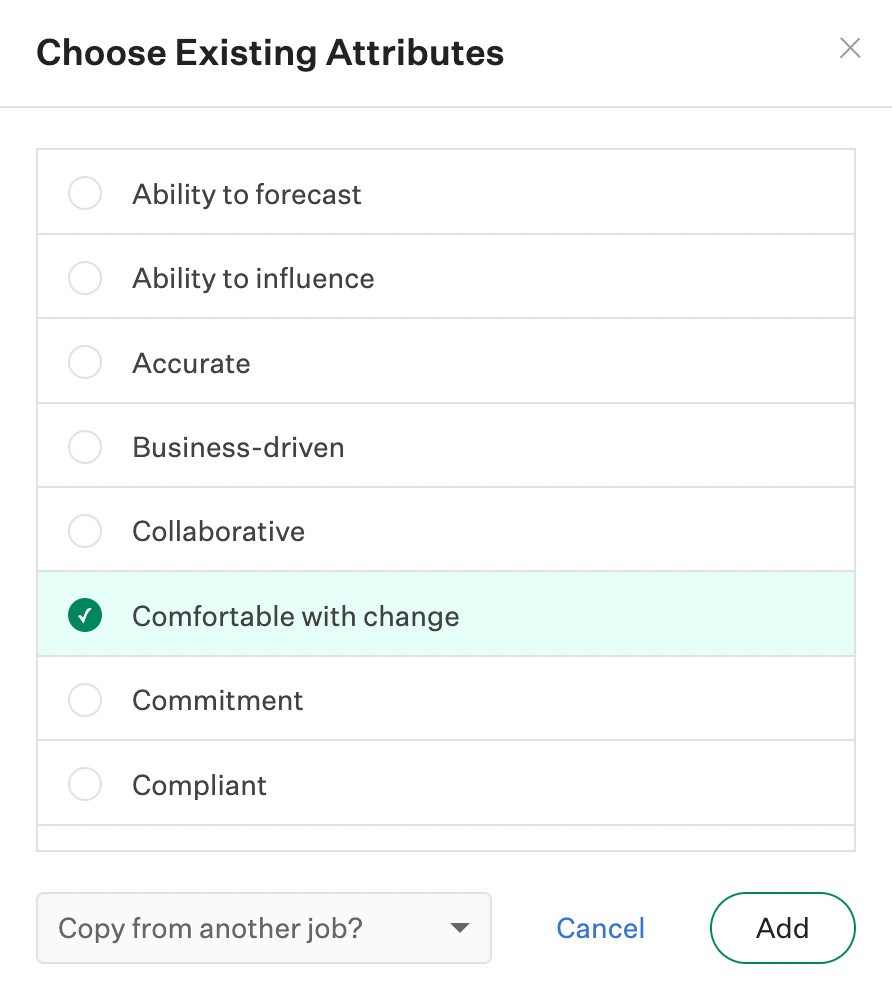Click the highlighted Comfortable with change row
This screenshot has height=1000, width=892.
coord(295,615)
